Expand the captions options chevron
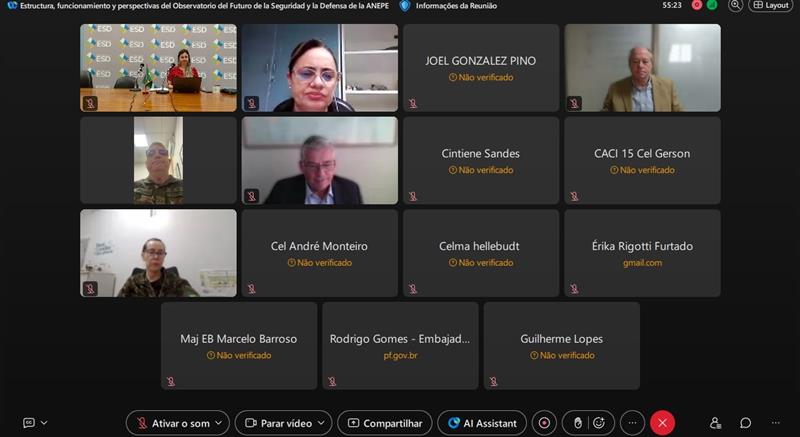This screenshot has height=437, width=800. 44,423
